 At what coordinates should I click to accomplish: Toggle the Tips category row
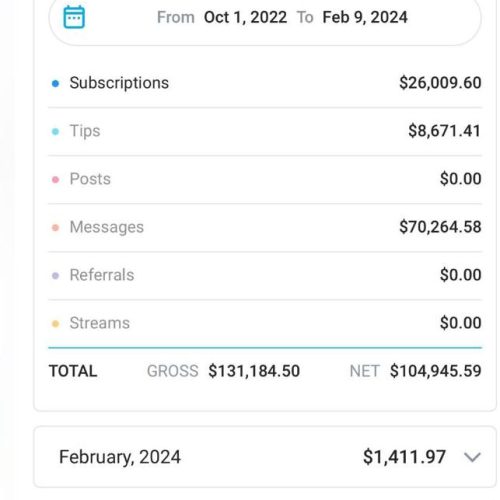(x=265, y=131)
